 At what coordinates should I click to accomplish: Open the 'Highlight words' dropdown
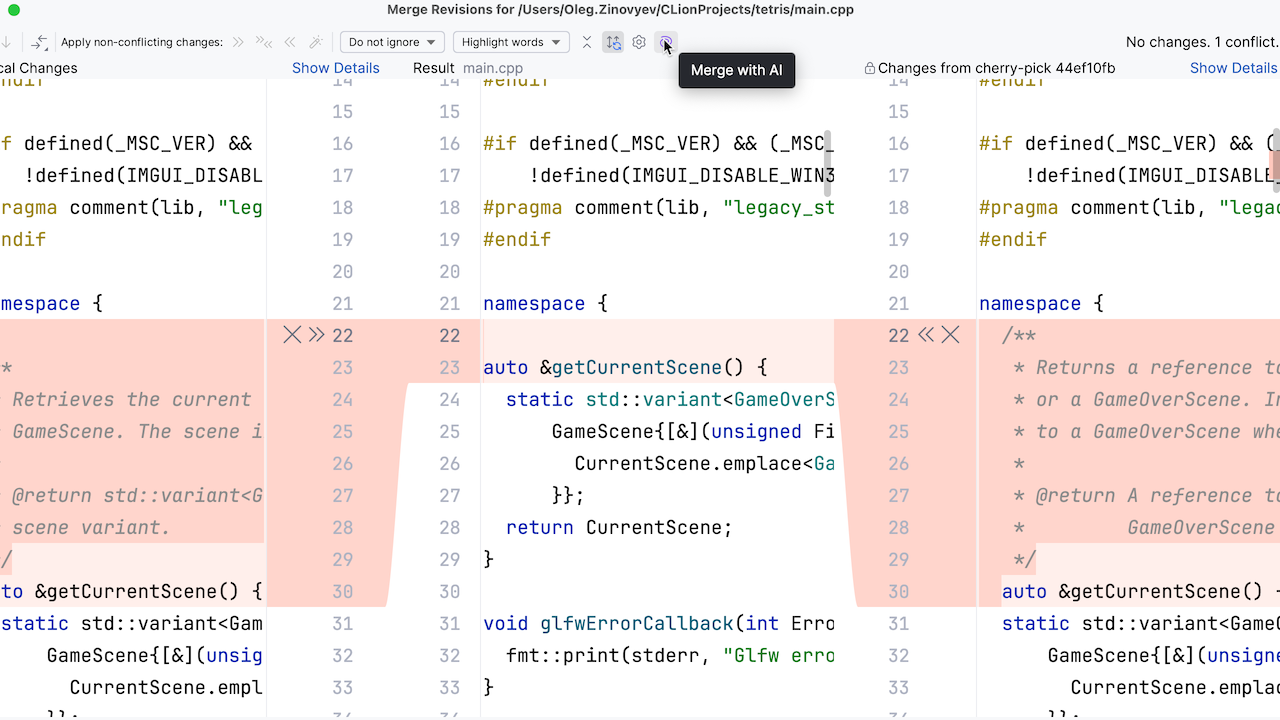pyautogui.click(x=511, y=42)
